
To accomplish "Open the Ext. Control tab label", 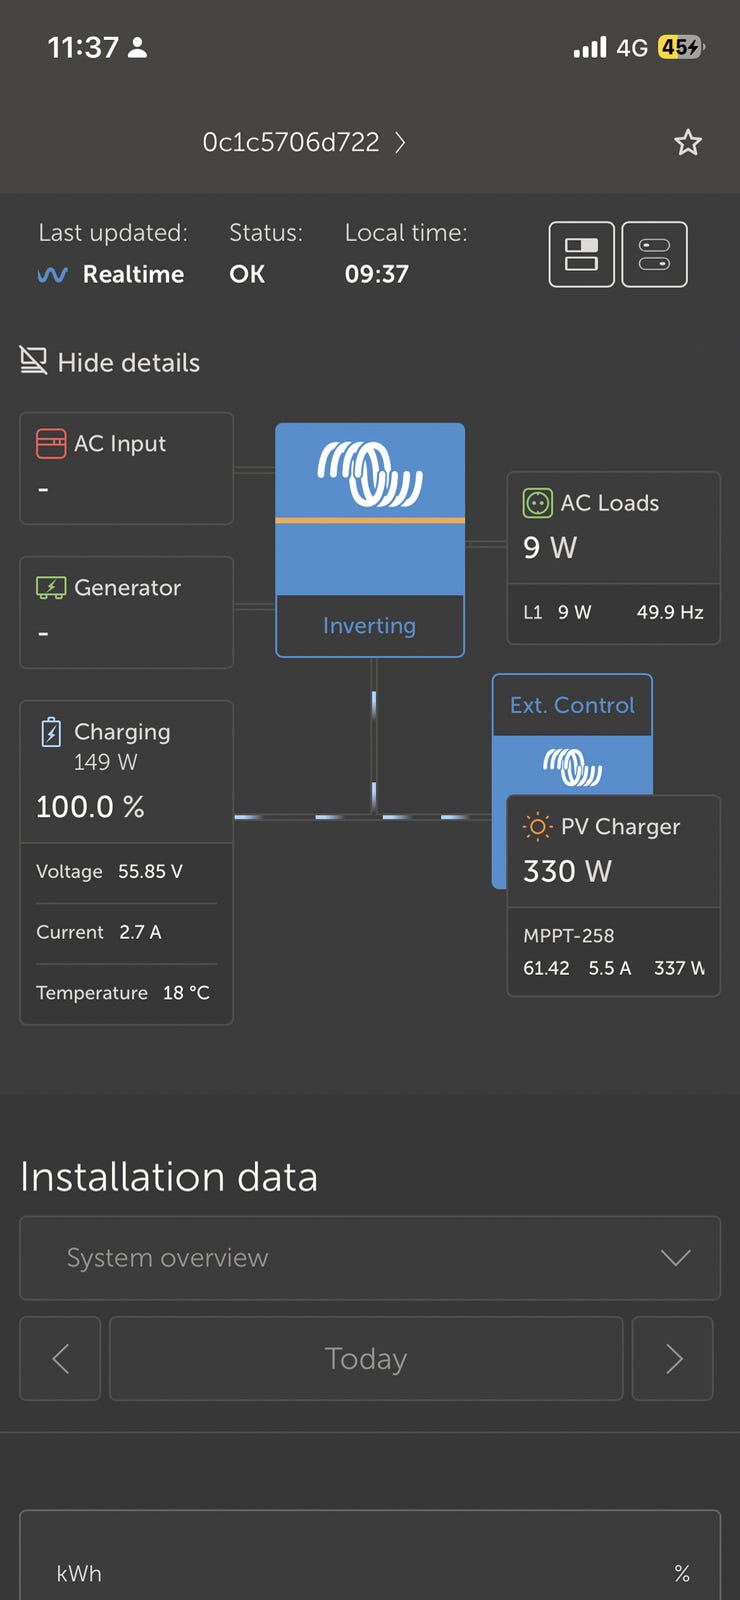I will [572, 705].
